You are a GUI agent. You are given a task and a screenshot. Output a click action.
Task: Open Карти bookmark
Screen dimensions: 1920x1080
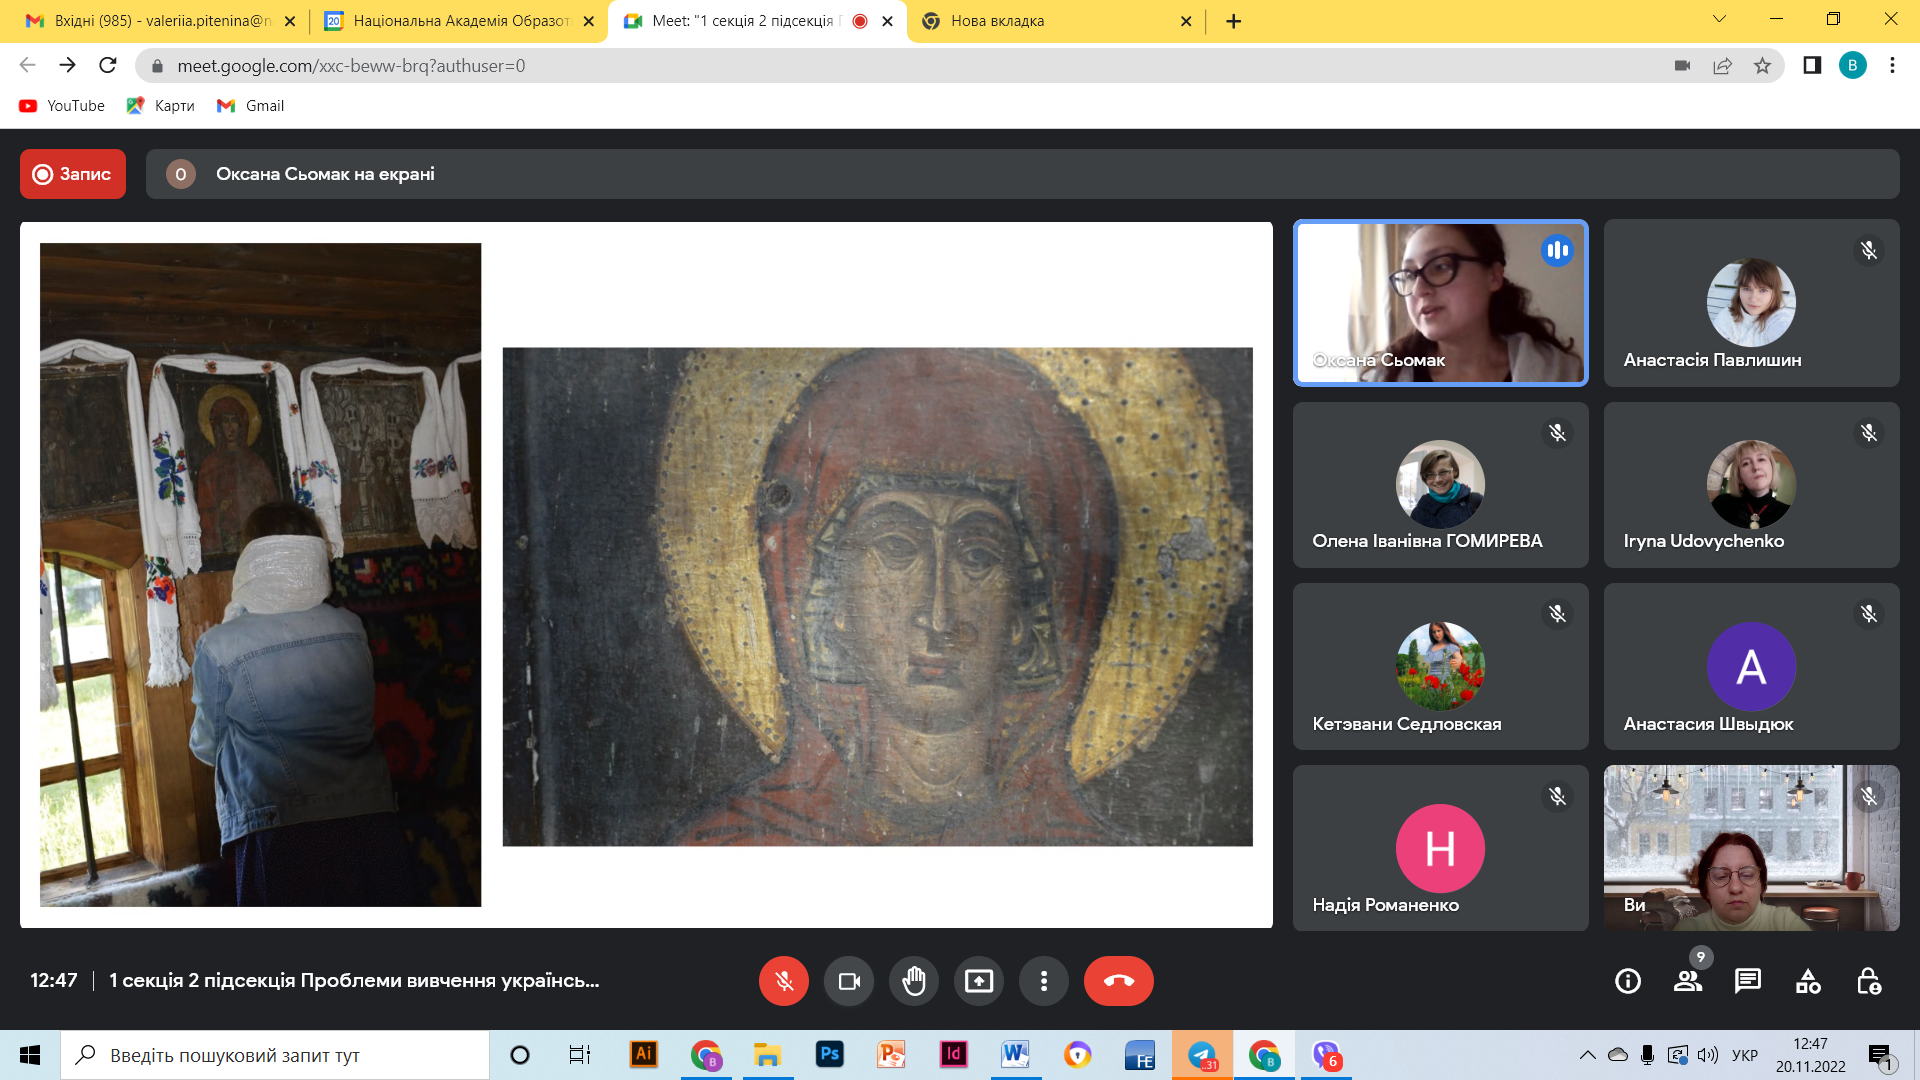point(161,106)
